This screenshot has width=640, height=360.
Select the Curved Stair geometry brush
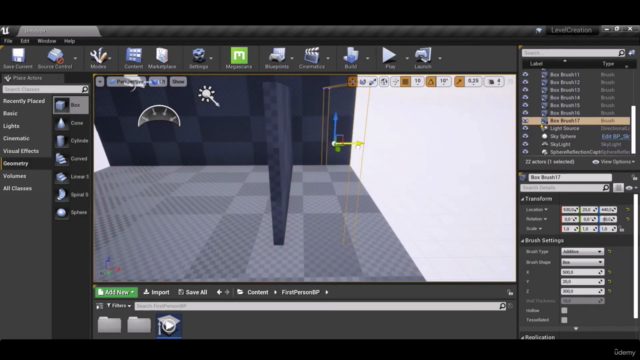click(71, 159)
